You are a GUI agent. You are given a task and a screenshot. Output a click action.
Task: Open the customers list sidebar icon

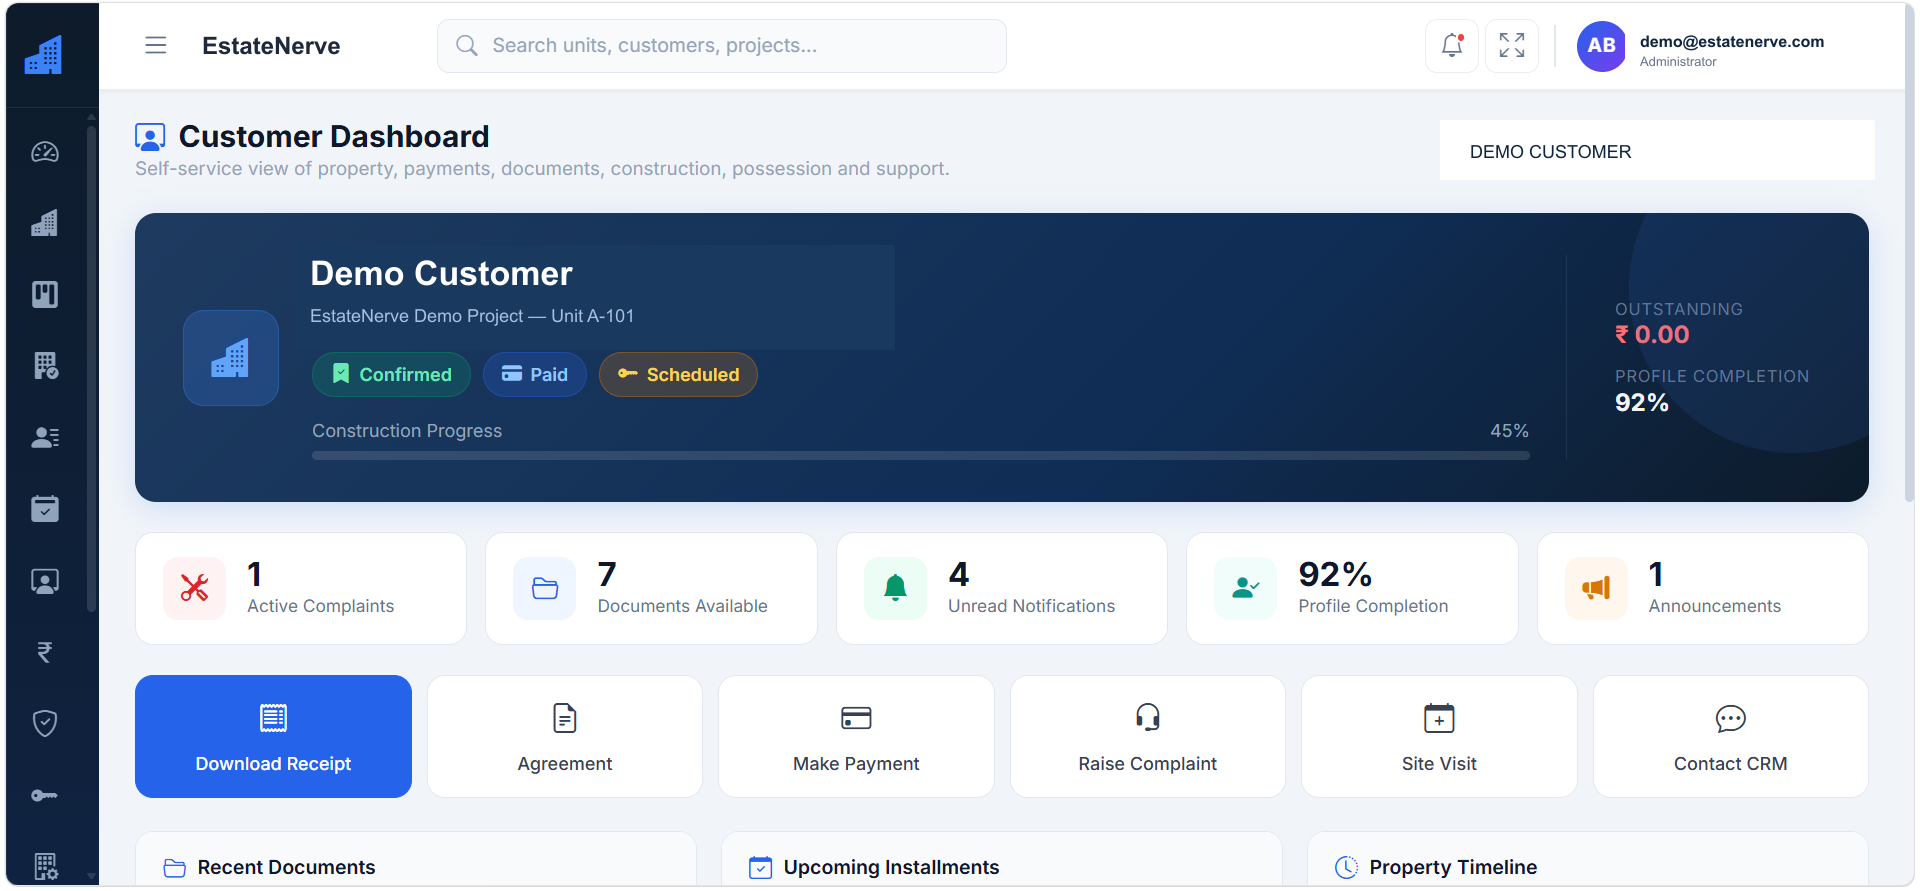(45, 437)
